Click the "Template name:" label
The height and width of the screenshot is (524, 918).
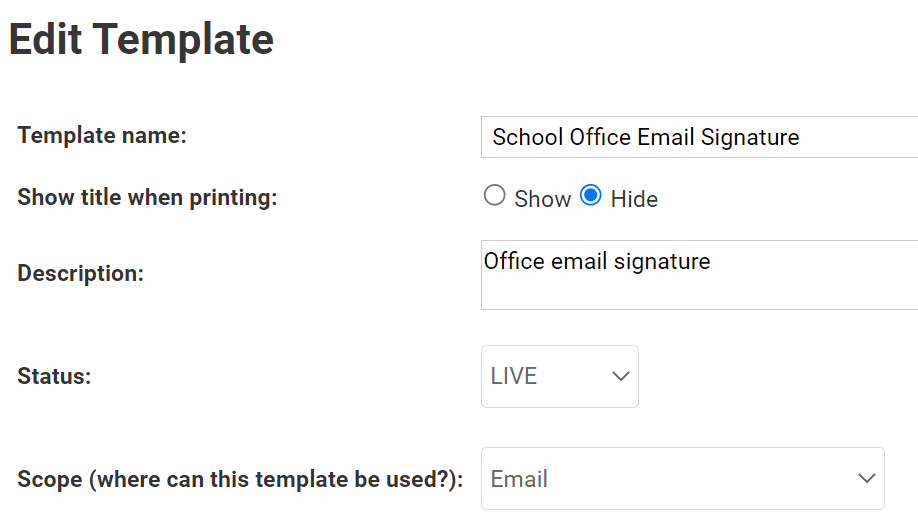[102, 135]
